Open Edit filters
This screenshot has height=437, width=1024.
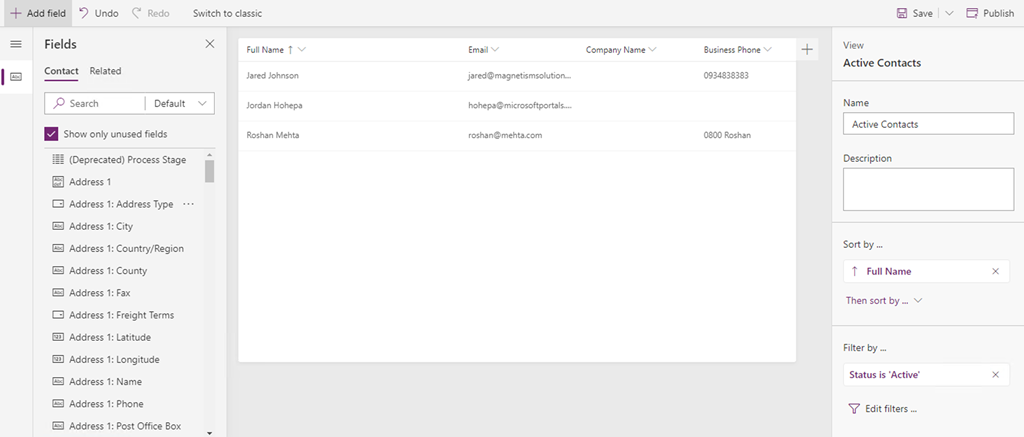pos(882,408)
